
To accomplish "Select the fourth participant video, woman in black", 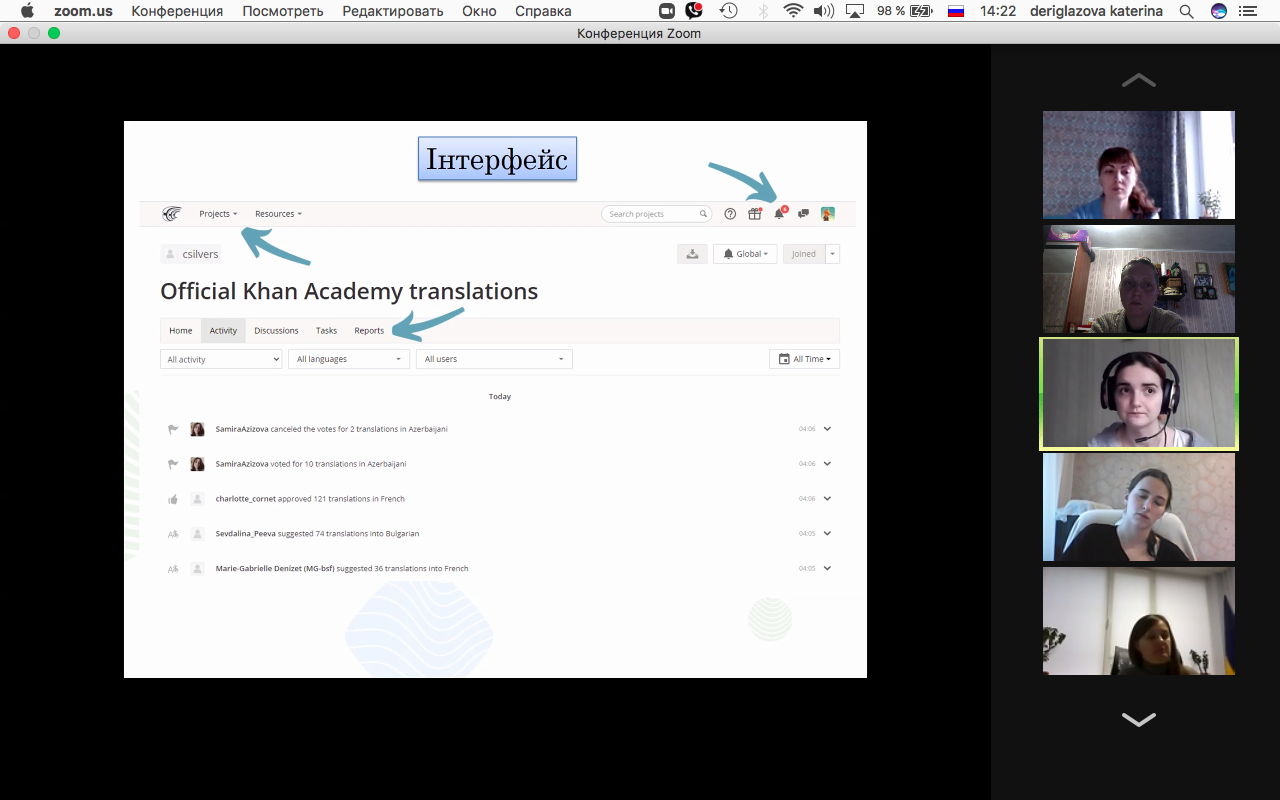I will pos(1139,507).
